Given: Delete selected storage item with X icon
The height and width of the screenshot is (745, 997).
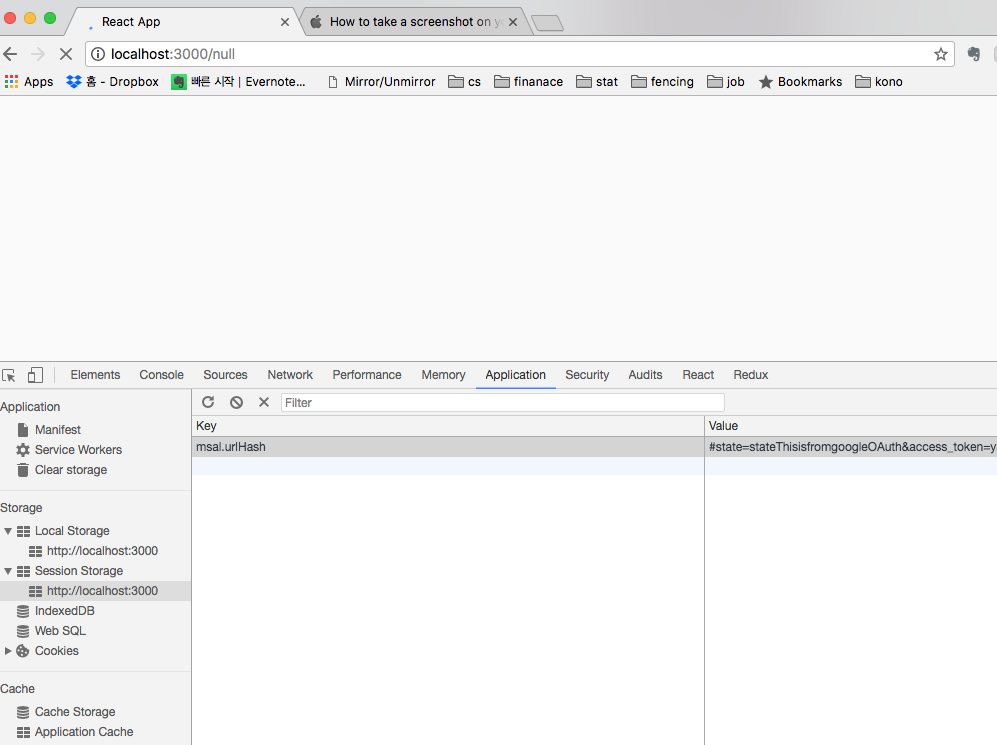Looking at the screenshot, I should pyautogui.click(x=264, y=402).
